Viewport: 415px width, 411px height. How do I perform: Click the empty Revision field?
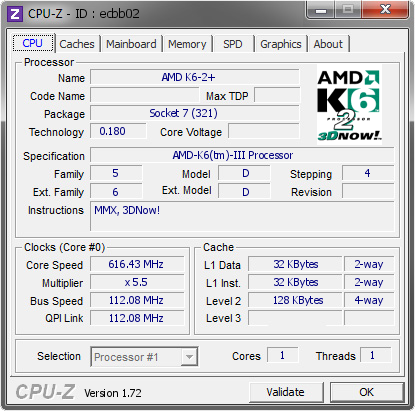coord(368,192)
